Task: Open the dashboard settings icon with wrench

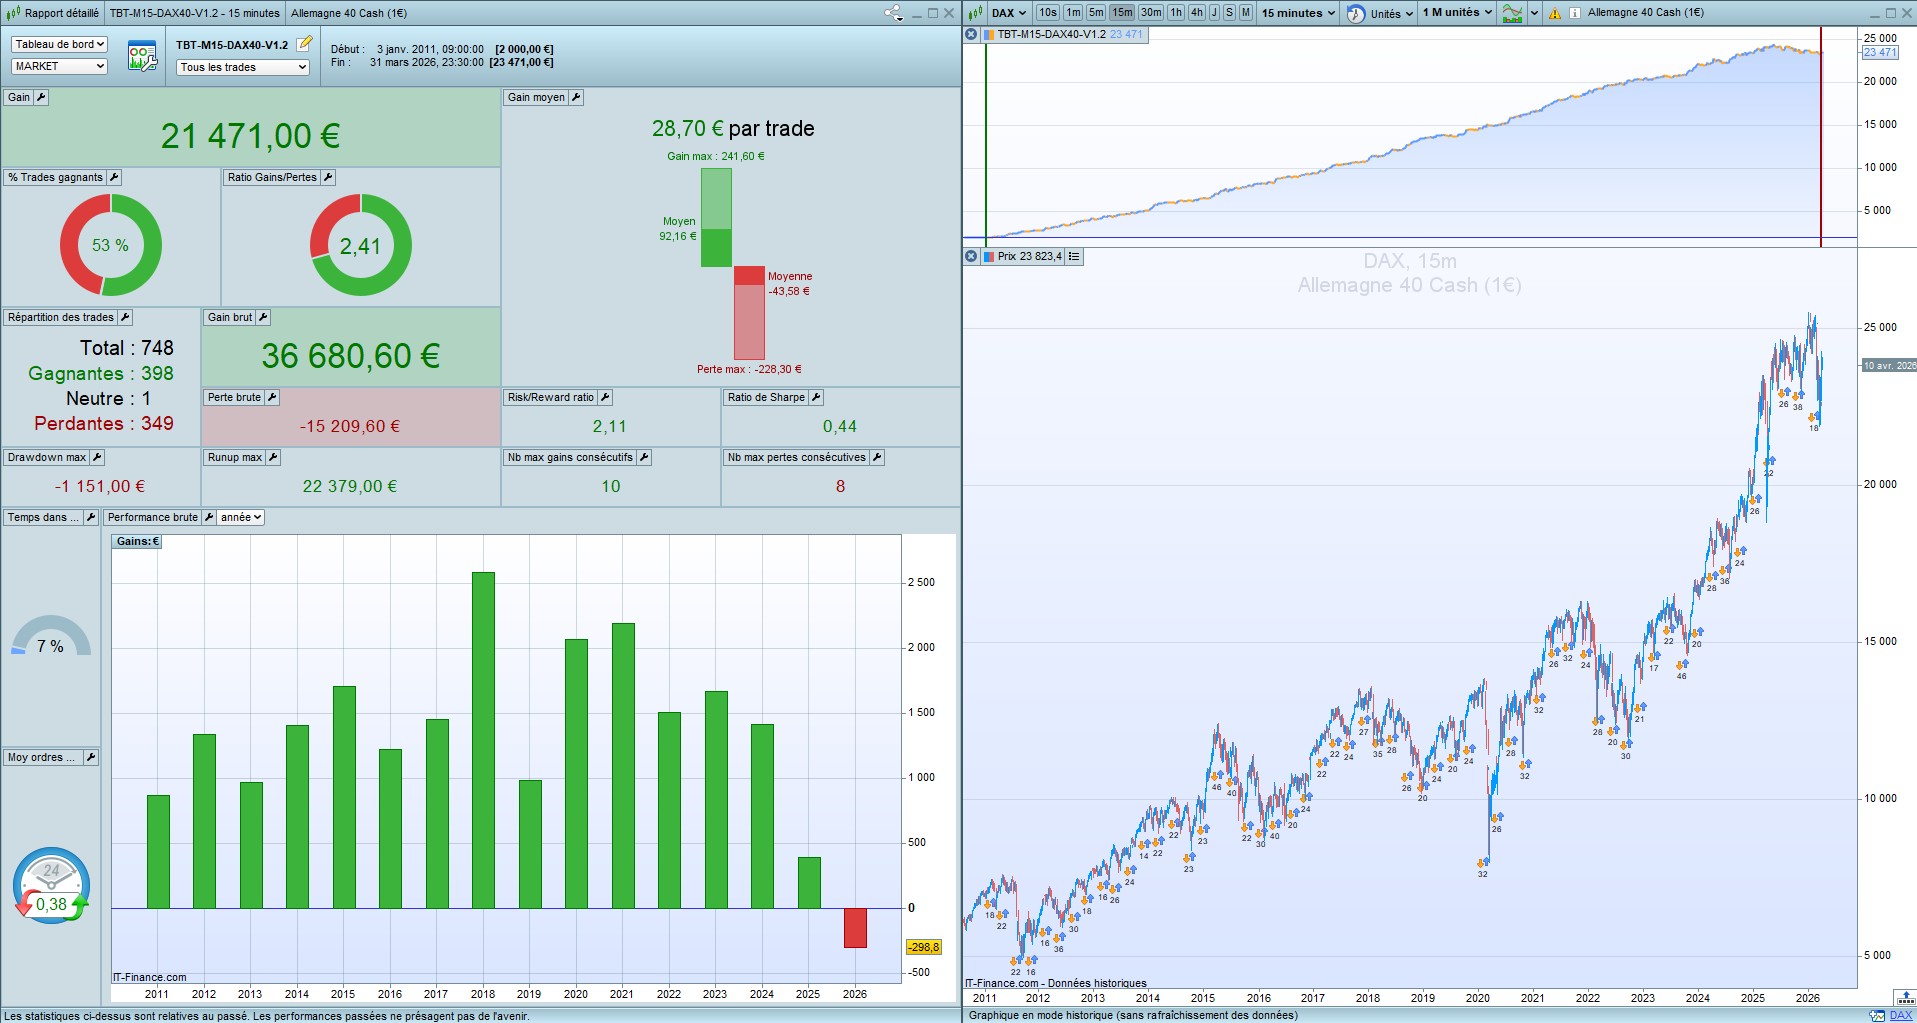Action: click(x=142, y=57)
